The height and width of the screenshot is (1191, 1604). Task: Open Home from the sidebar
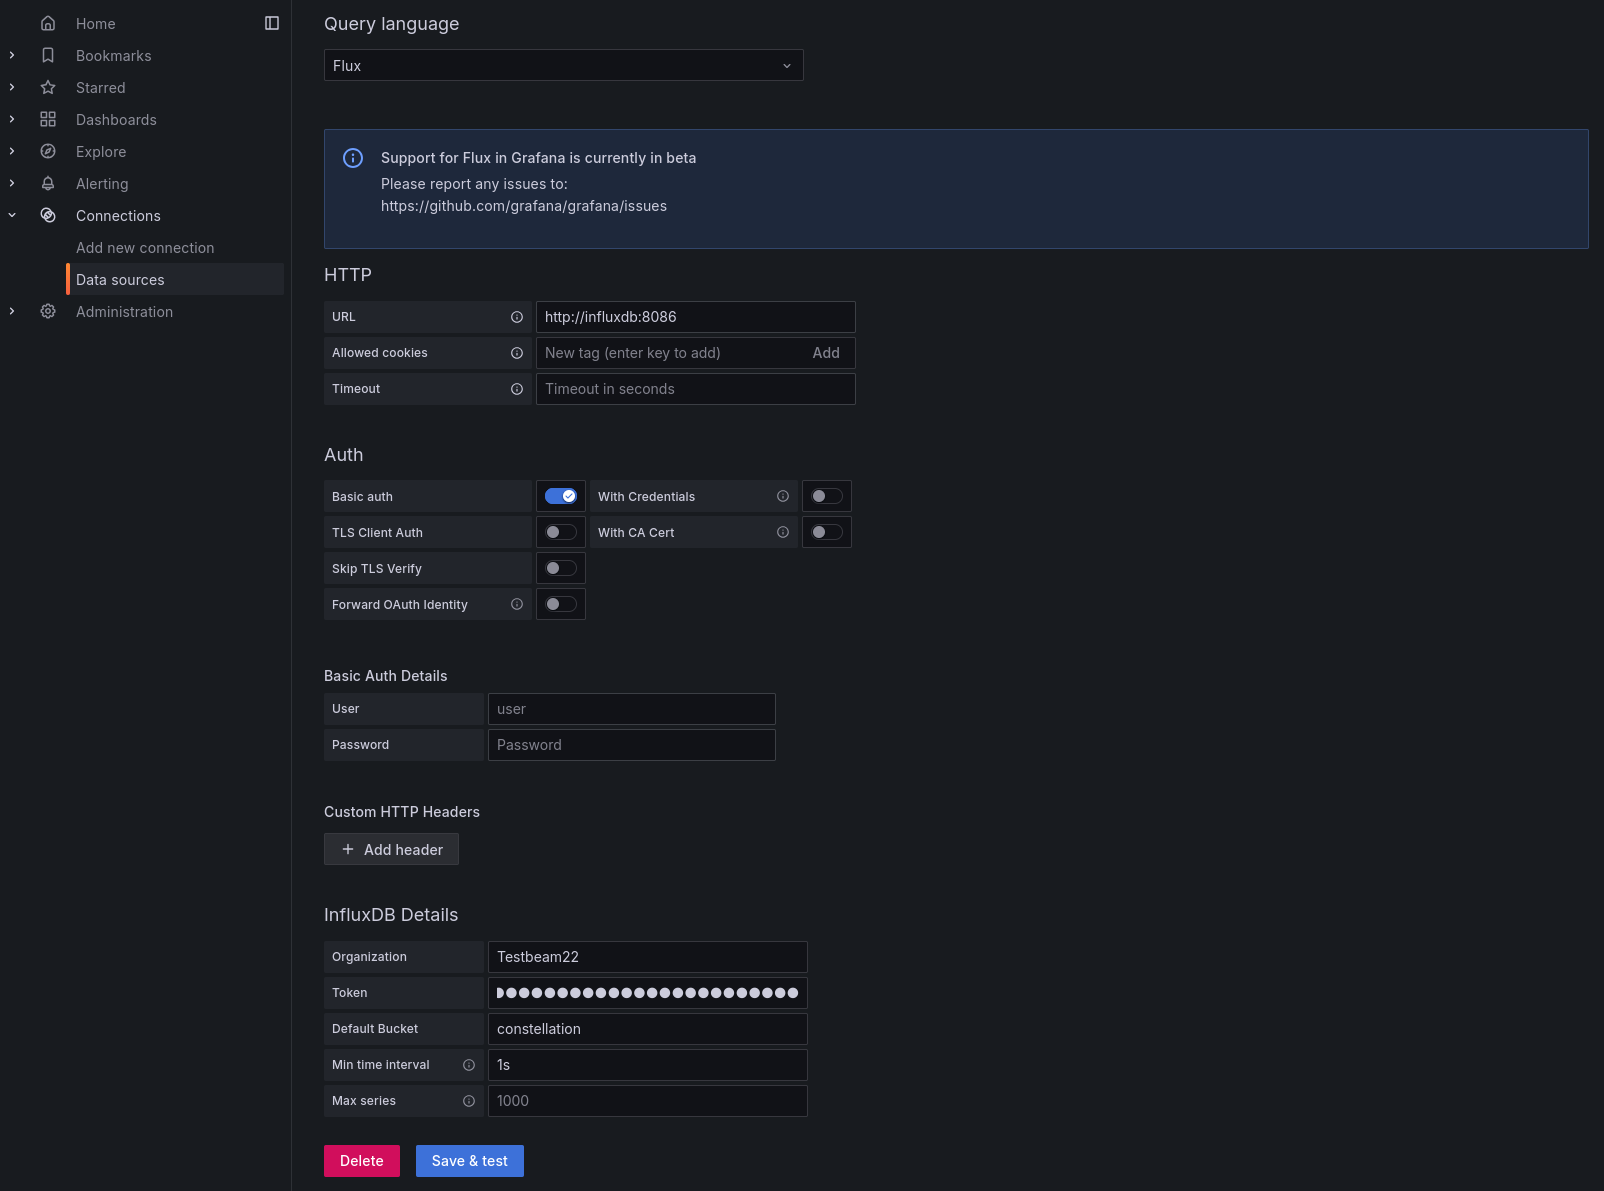point(96,23)
